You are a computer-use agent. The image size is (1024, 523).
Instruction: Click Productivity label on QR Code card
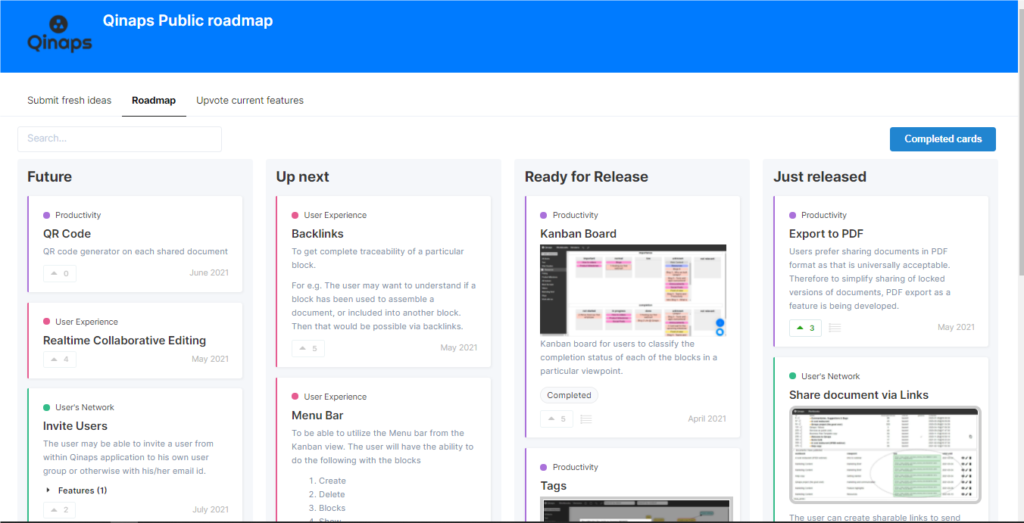click(x=78, y=215)
